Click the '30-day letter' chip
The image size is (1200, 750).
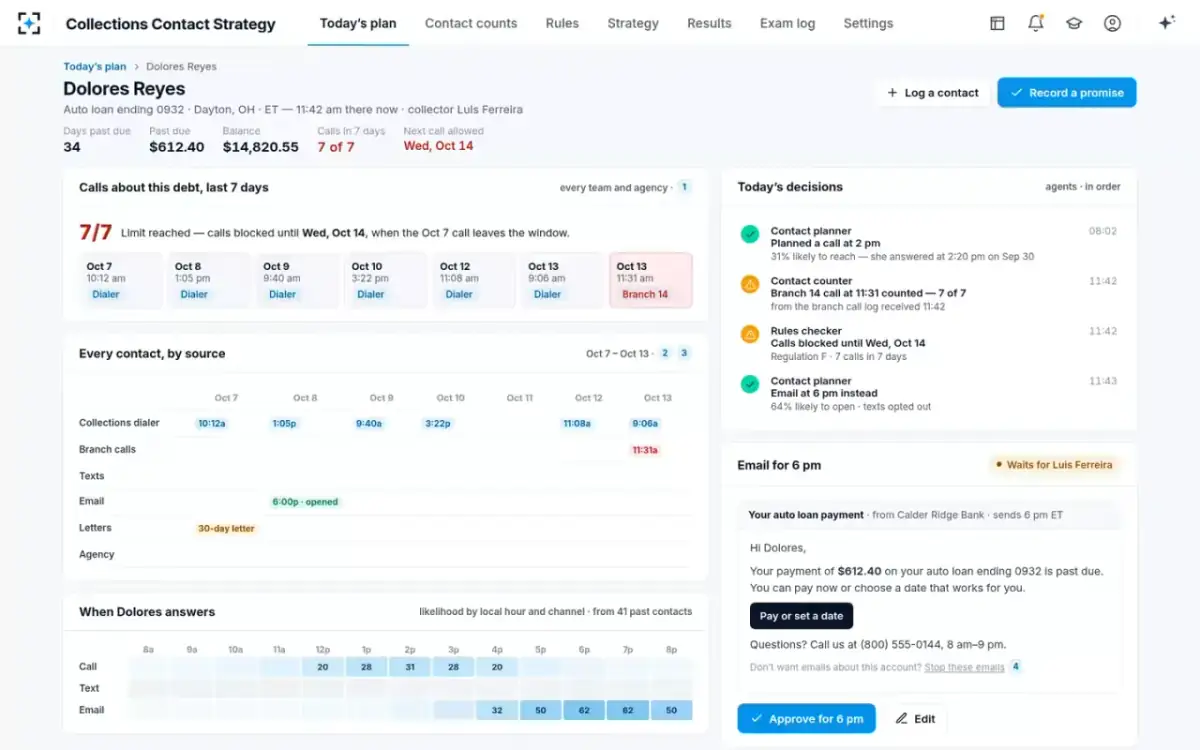tap(226, 528)
